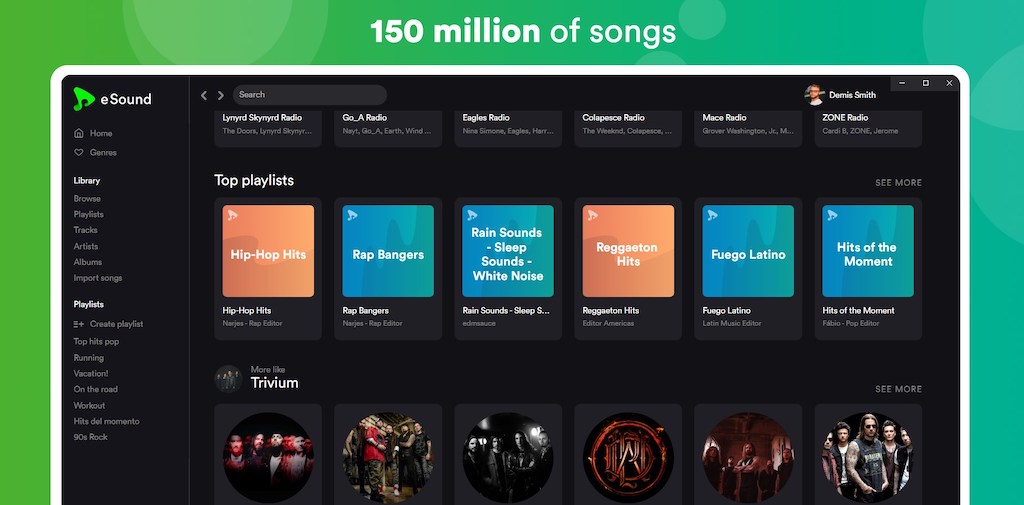Open the 90s Rock playlist
Image resolution: width=1024 pixels, height=505 pixels.
(91, 437)
